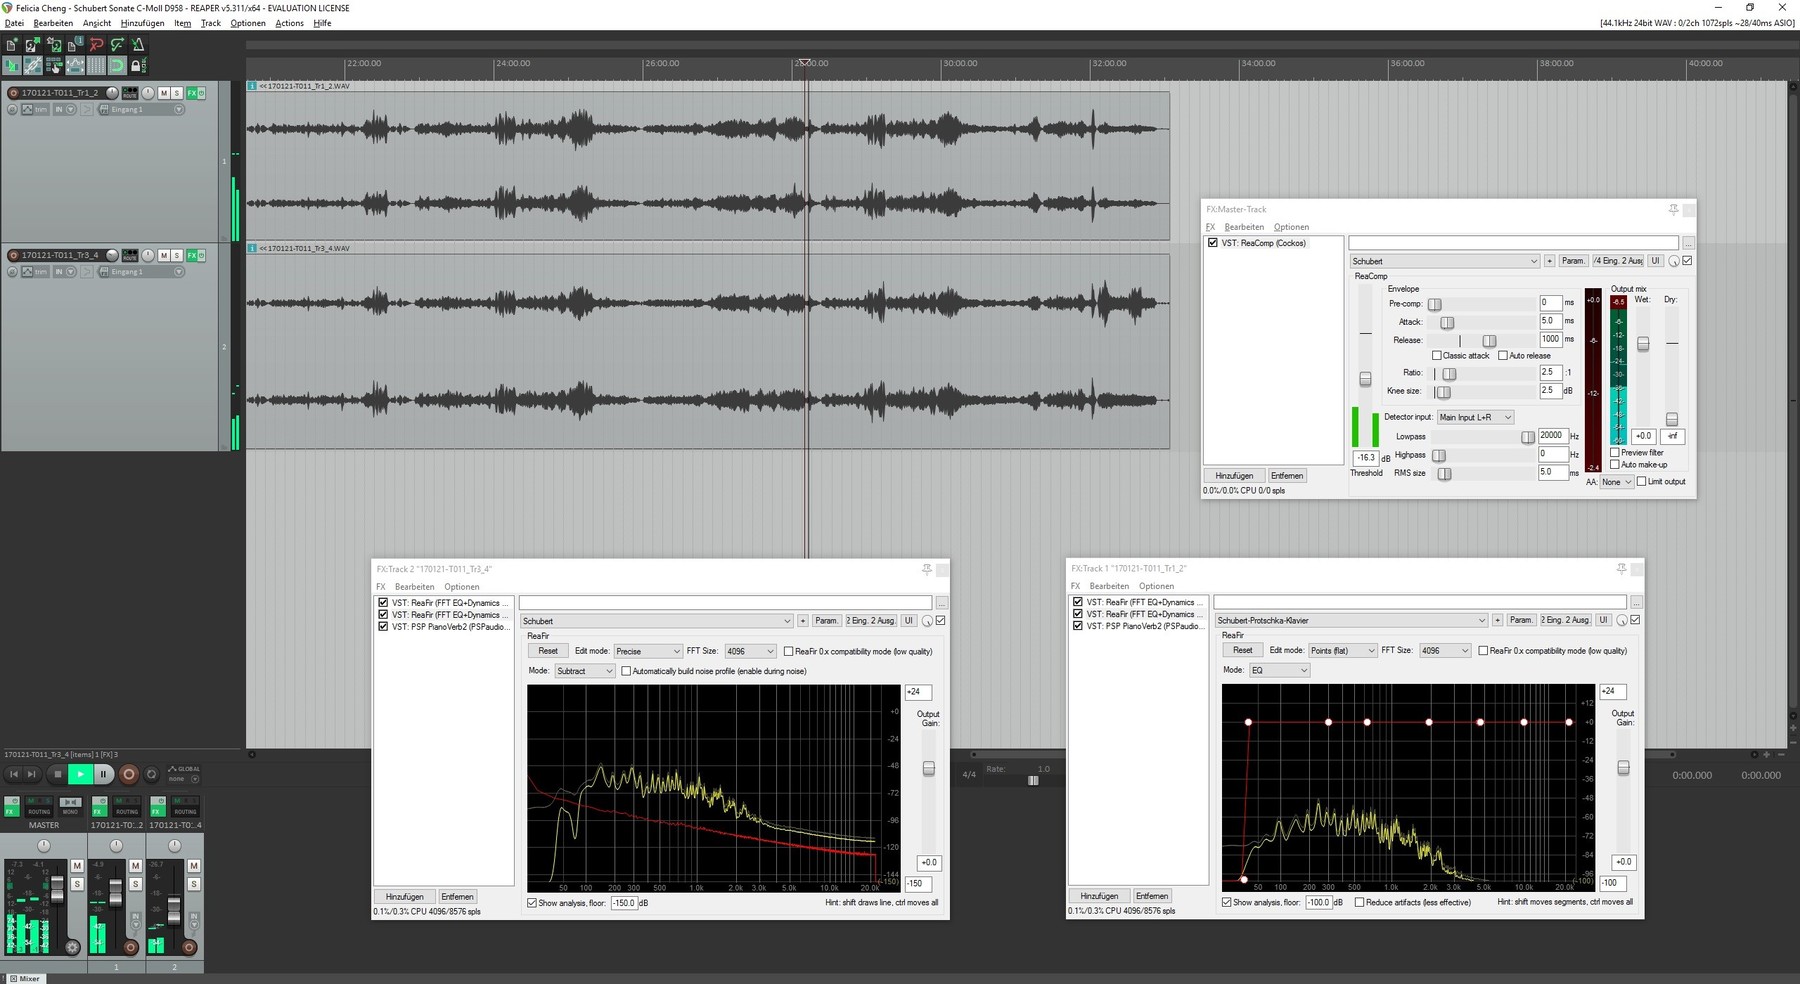Image resolution: width=1800 pixels, height=984 pixels.
Task: Click Entfernen button in FX:Track 2 window
Action: (457, 897)
